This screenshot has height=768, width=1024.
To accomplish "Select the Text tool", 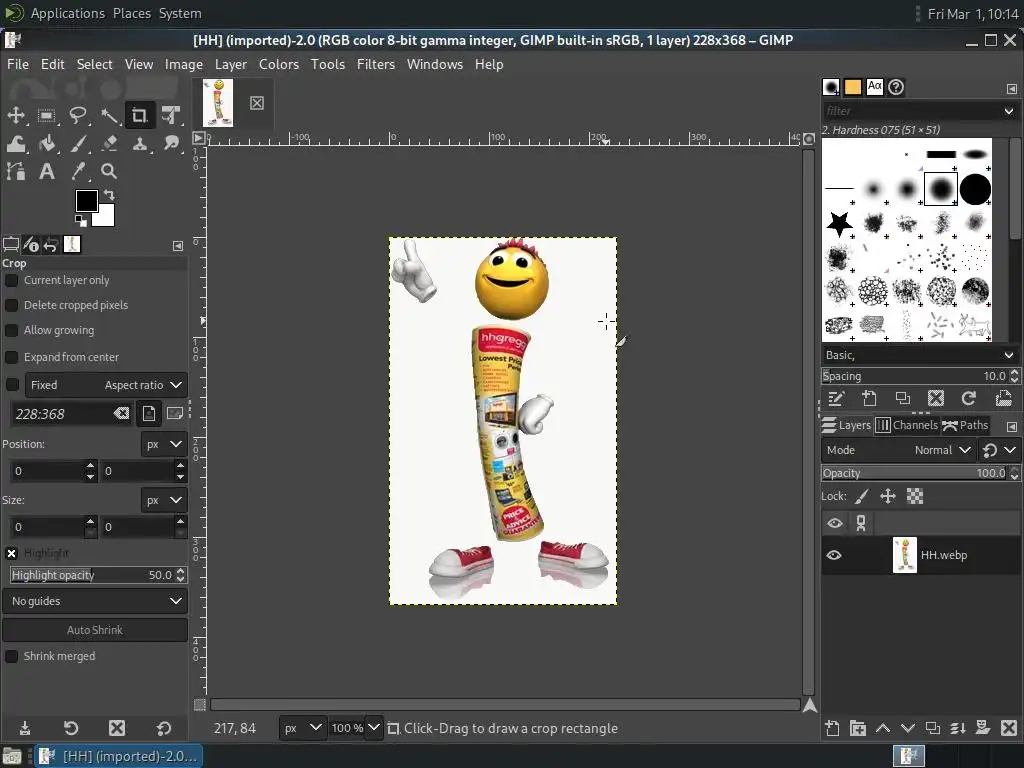I will click(46, 171).
